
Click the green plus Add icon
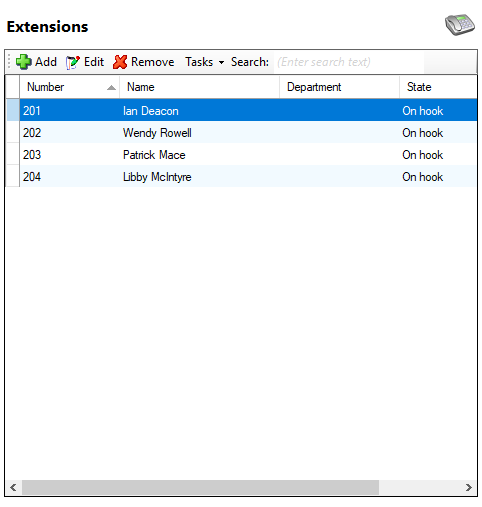click(x=24, y=62)
